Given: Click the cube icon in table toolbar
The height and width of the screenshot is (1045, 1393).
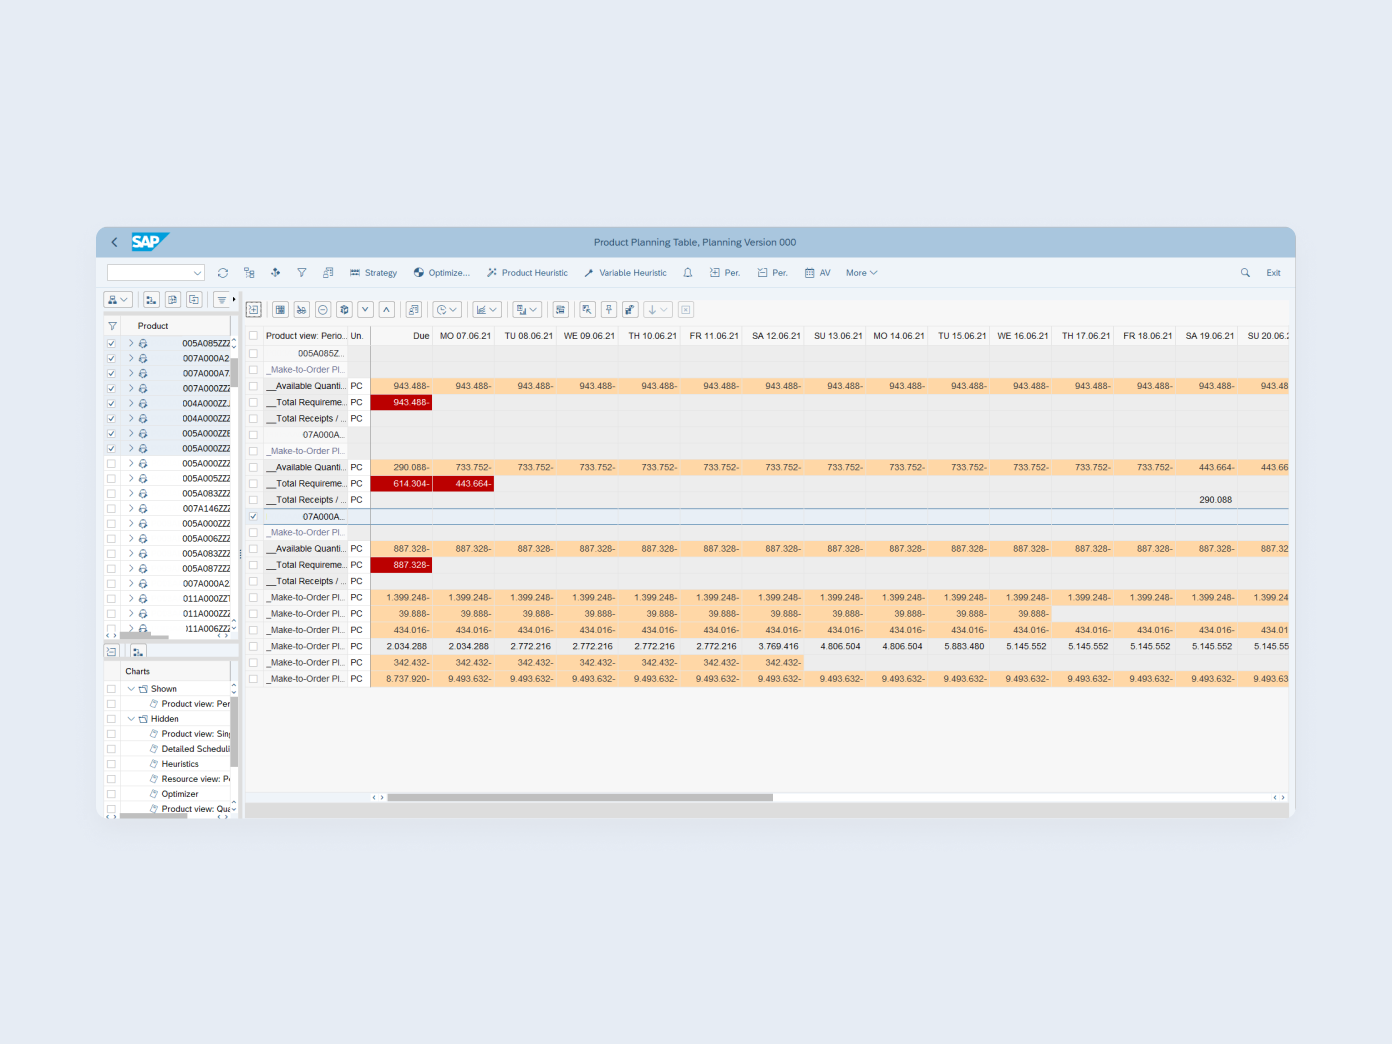Looking at the screenshot, I should (344, 310).
